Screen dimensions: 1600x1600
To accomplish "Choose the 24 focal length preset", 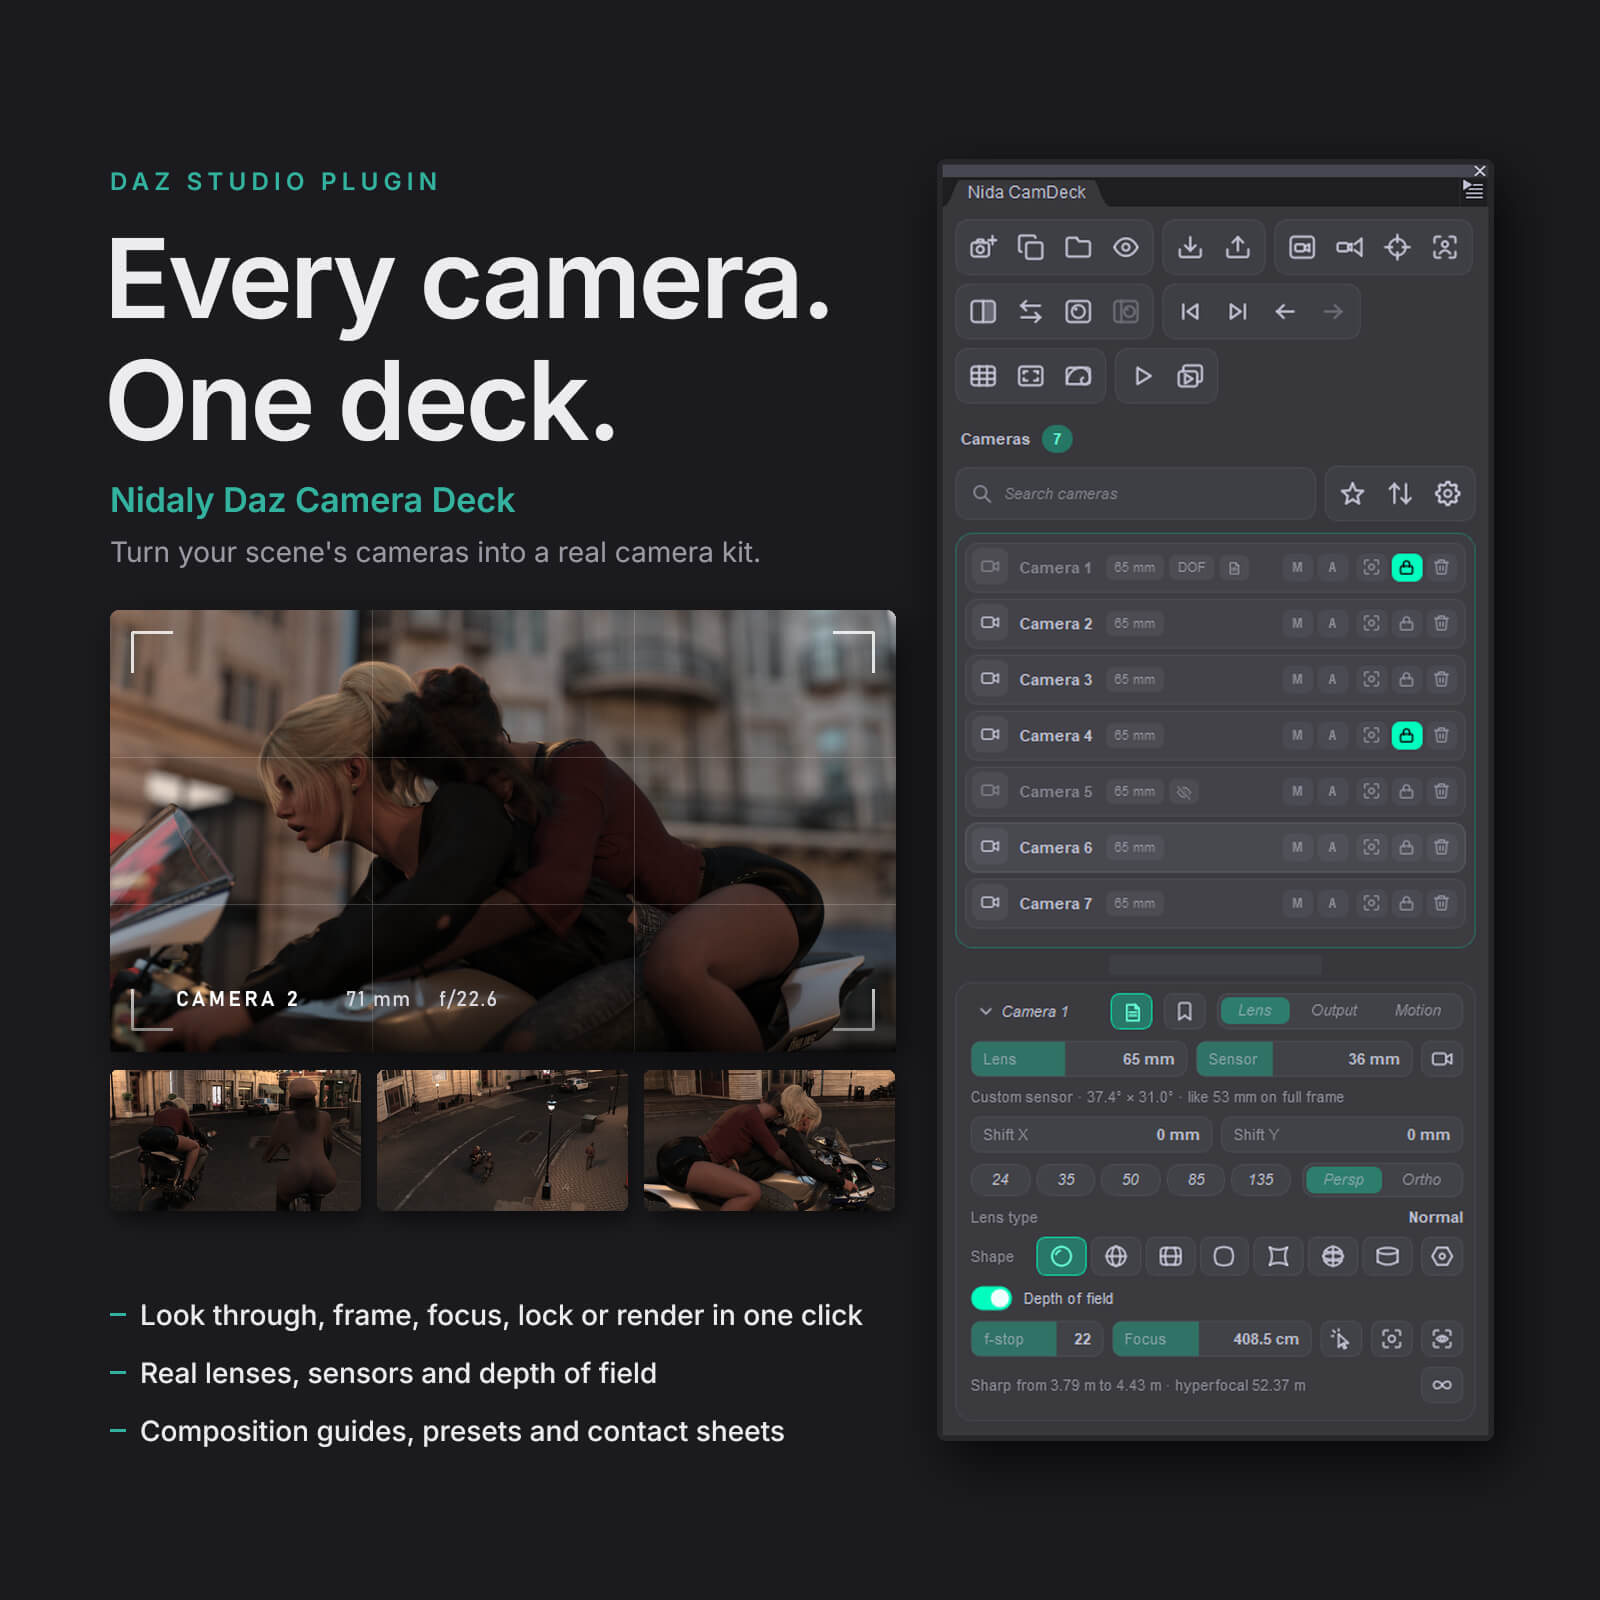I will (1000, 1180).
